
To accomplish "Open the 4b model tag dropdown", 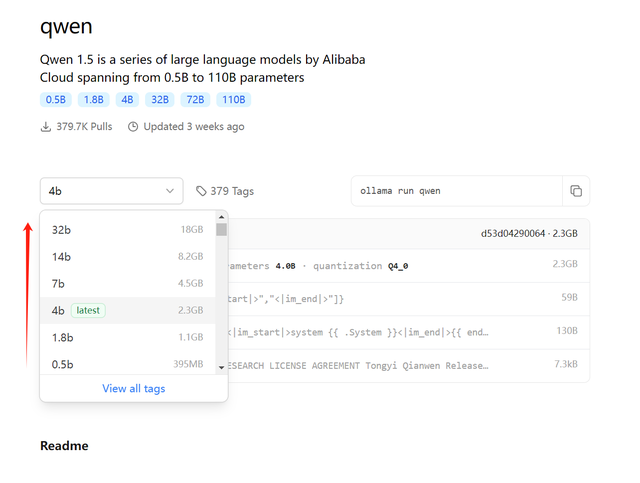I will coord(111,191).
